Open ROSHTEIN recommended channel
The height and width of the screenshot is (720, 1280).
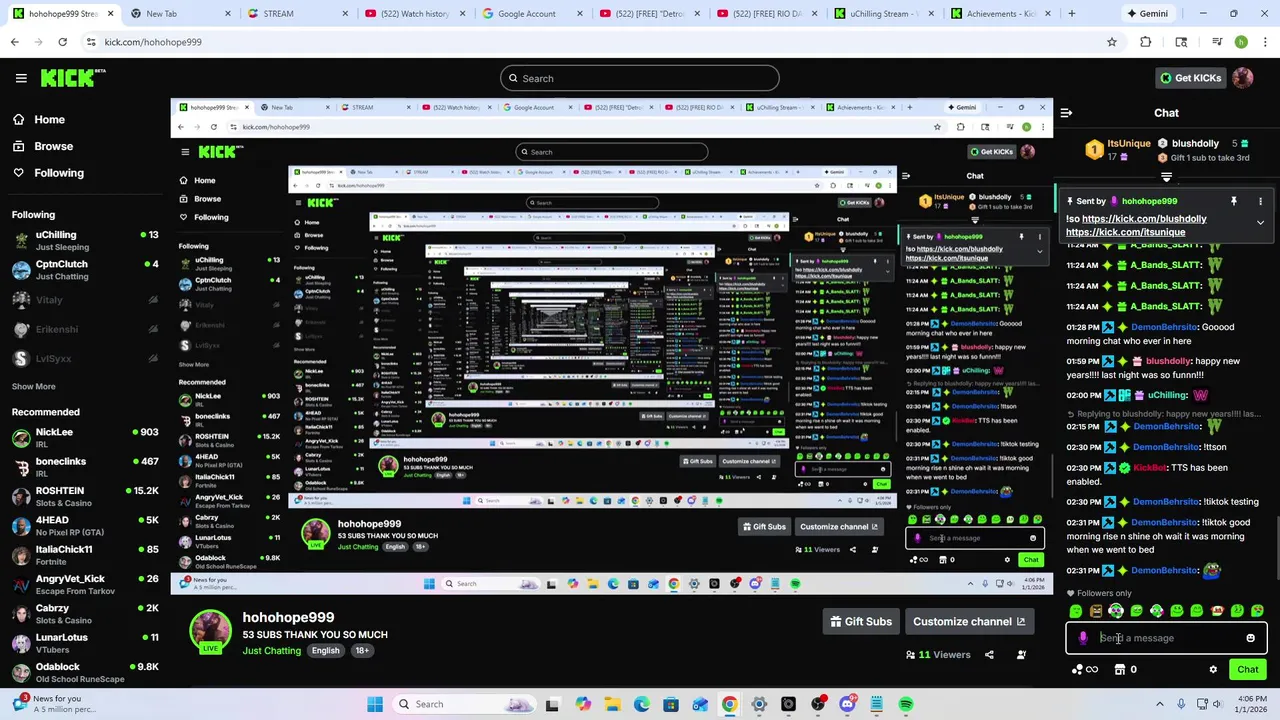[x=85, y=497]
